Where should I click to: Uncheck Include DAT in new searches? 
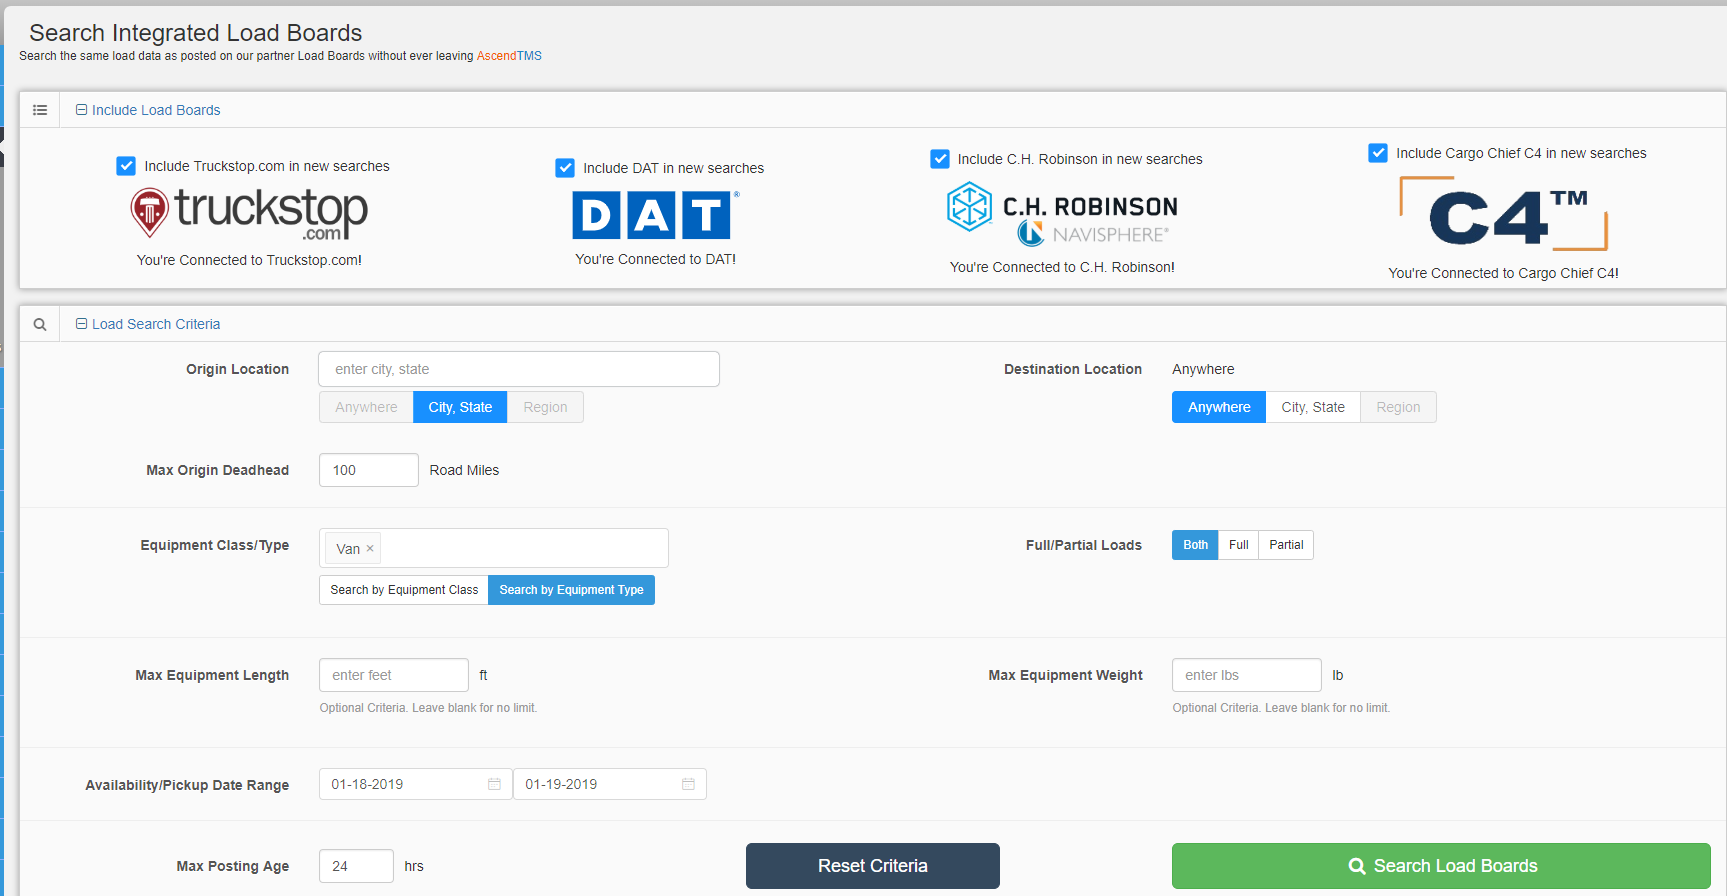point(565,168)
